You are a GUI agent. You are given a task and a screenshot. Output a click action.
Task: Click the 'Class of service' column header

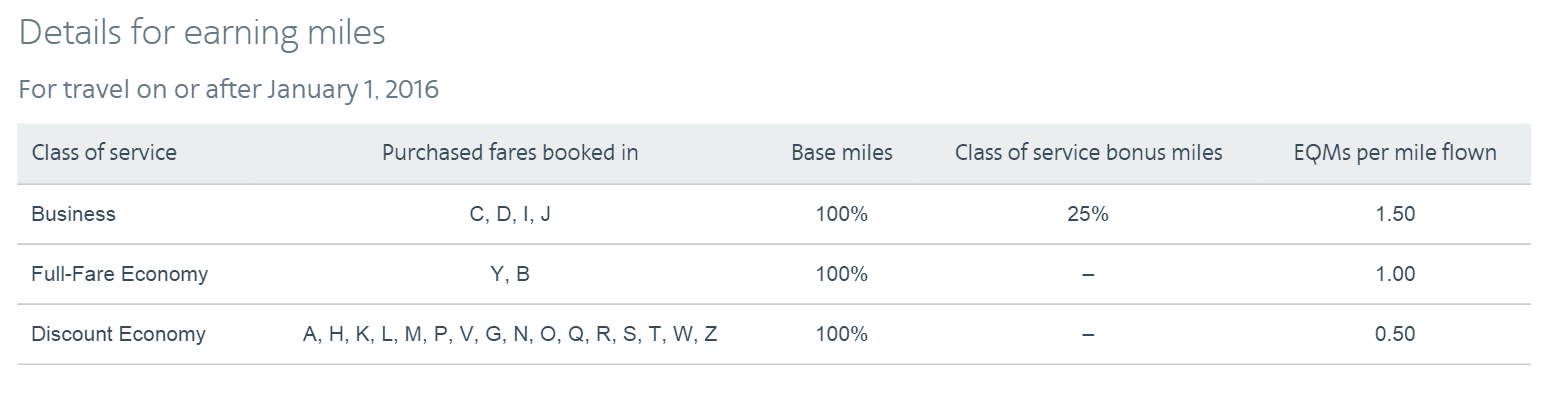point(104,153)
